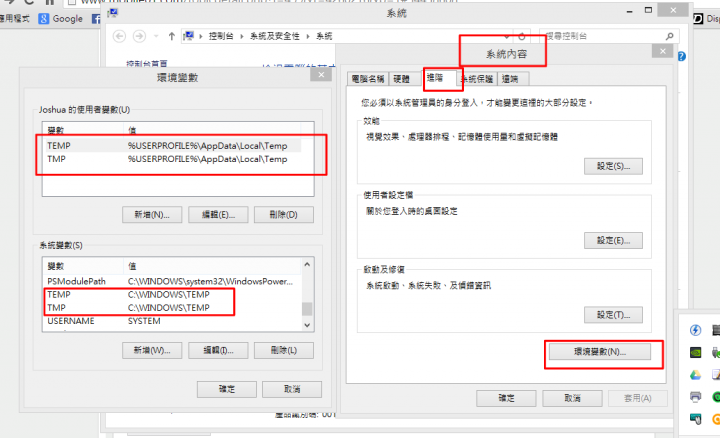Click 取消 in 系統內容 dialog

(572, 398)
